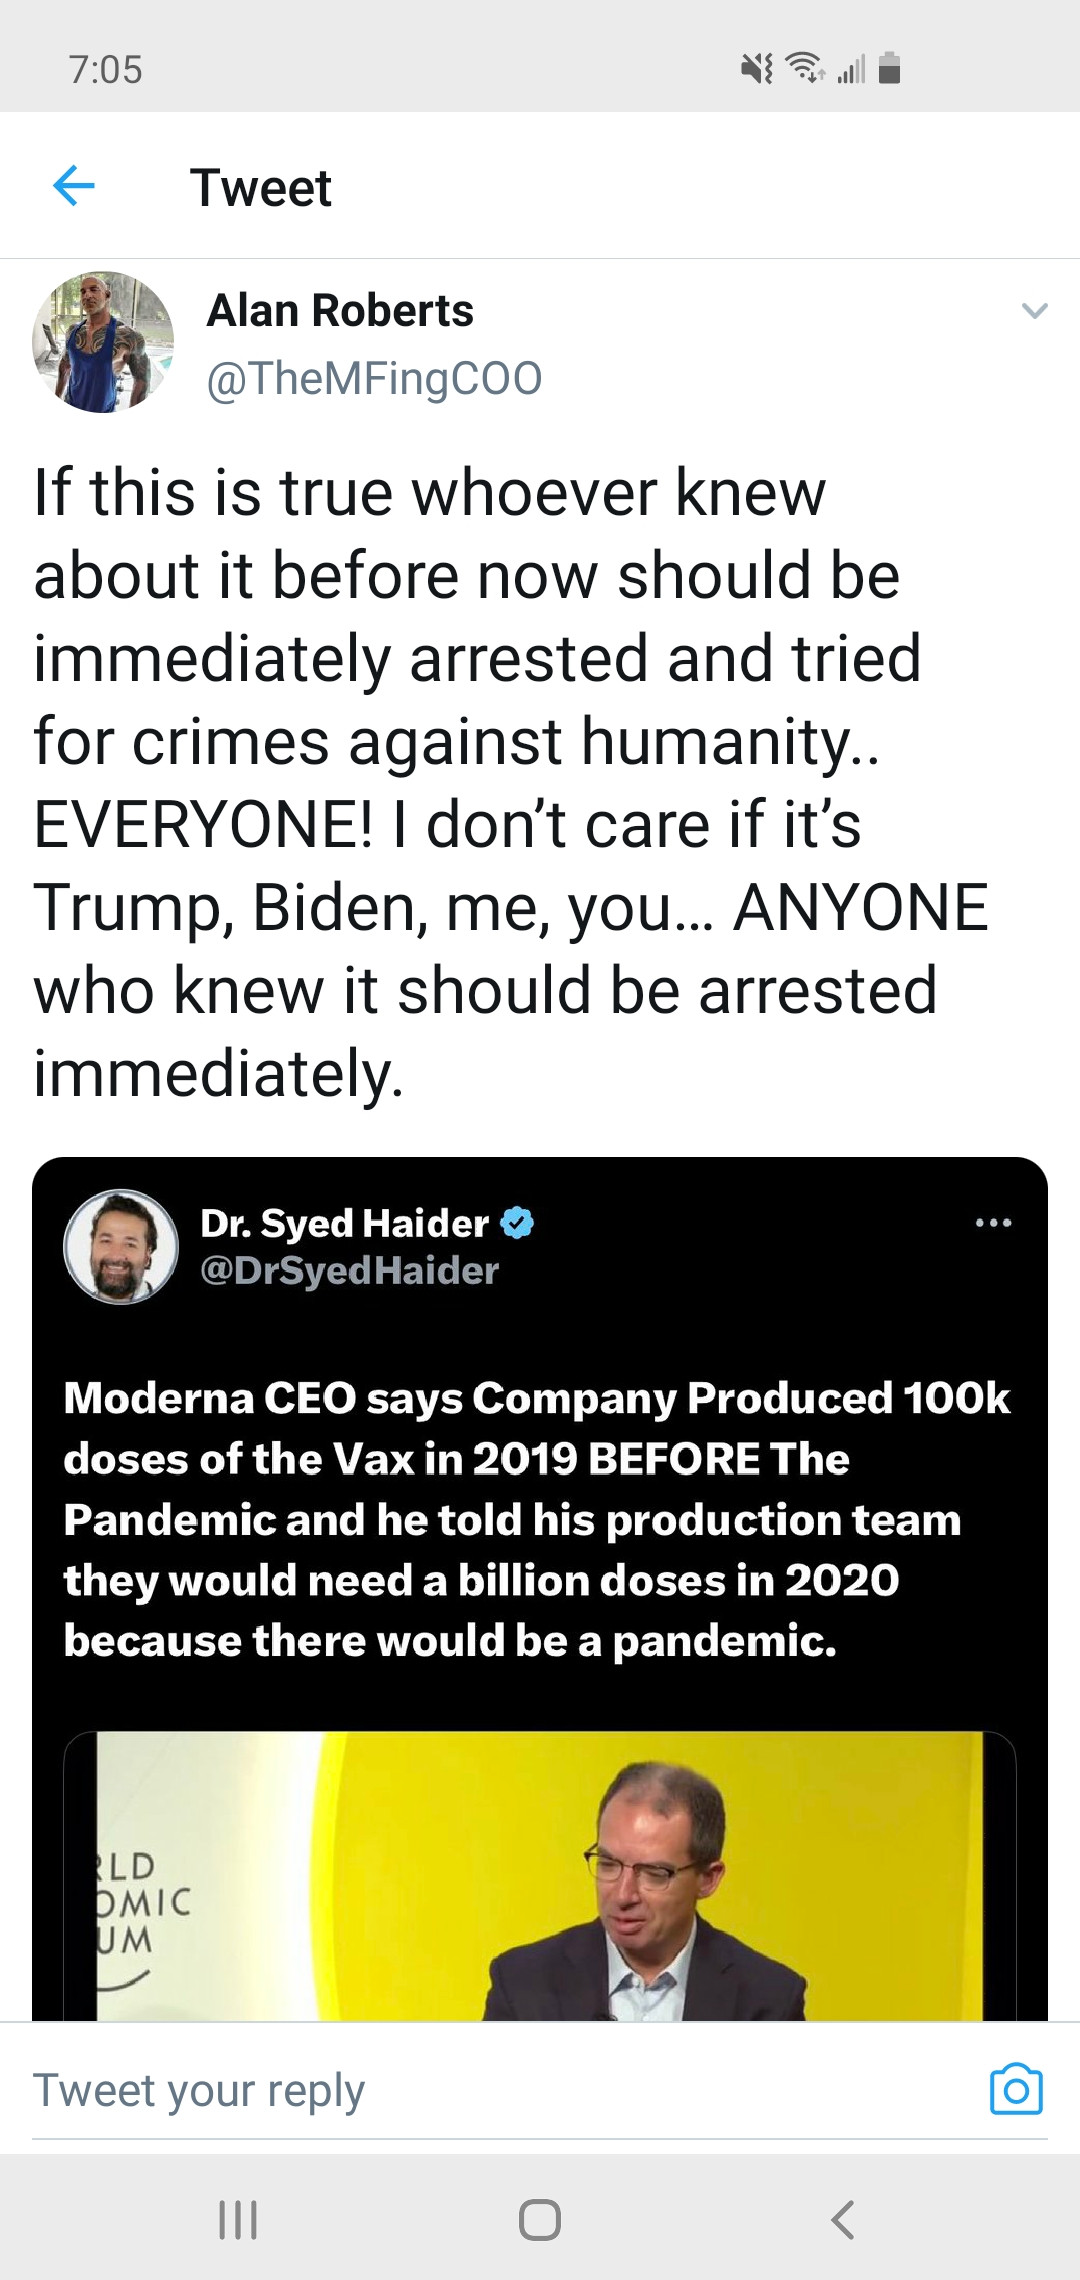
Task: Open the tweet options chevron menu
Action: coord(1034,311)
